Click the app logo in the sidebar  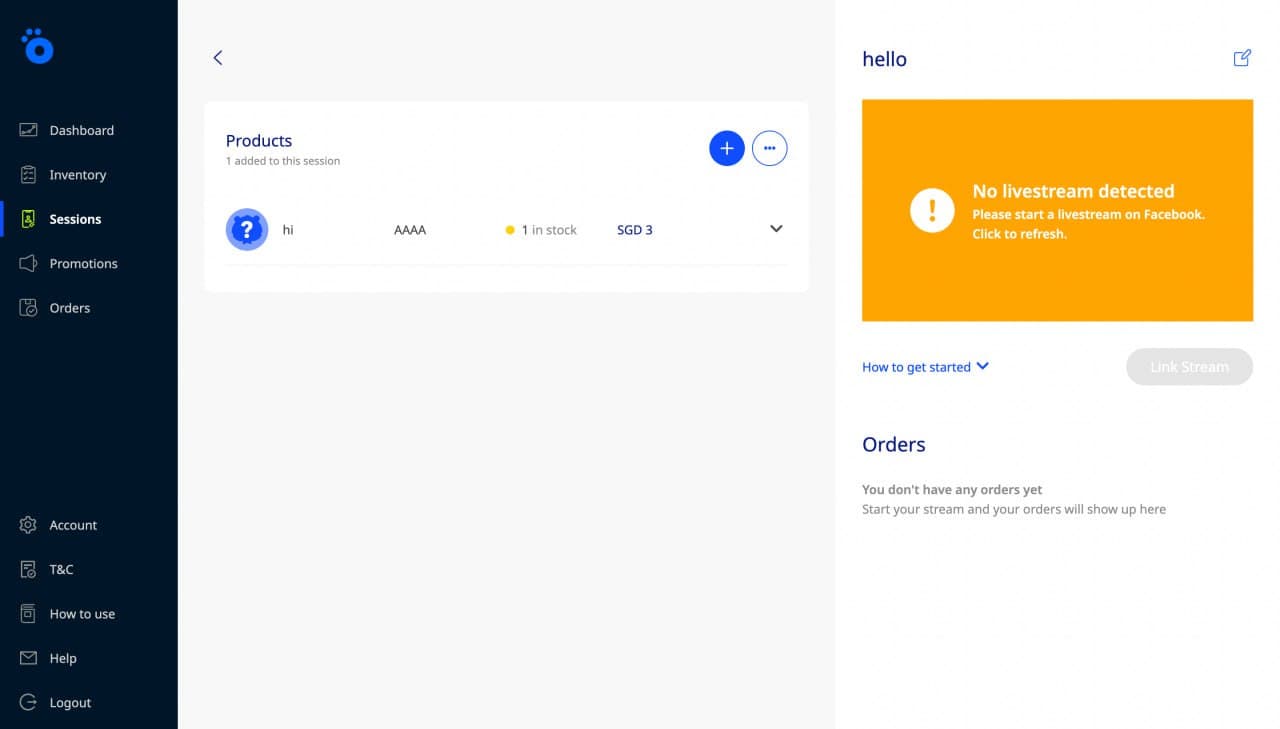37,46
